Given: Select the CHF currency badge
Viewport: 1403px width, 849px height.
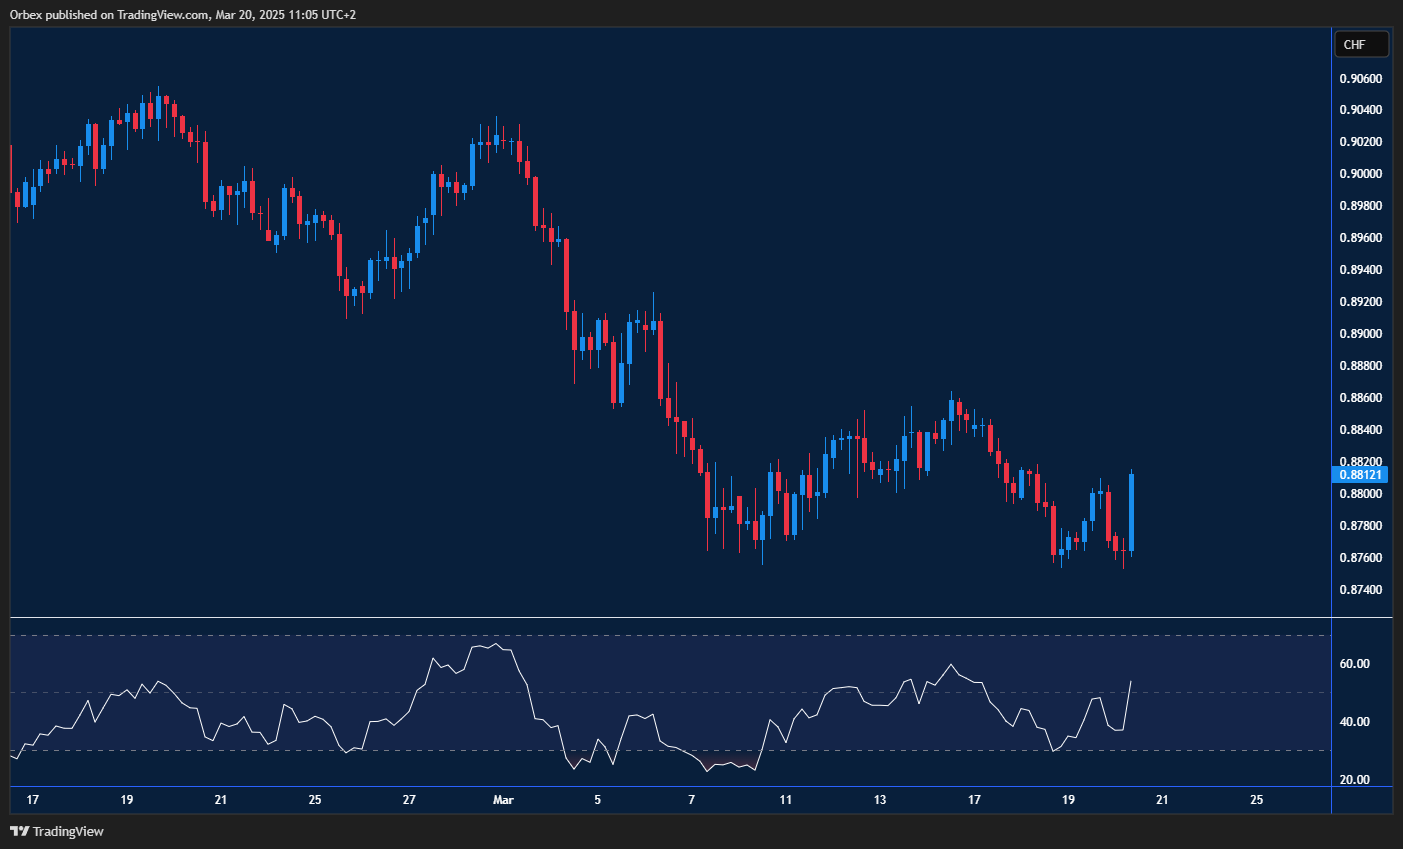Looking at the screenshot, I should (x=1360, y=43).
